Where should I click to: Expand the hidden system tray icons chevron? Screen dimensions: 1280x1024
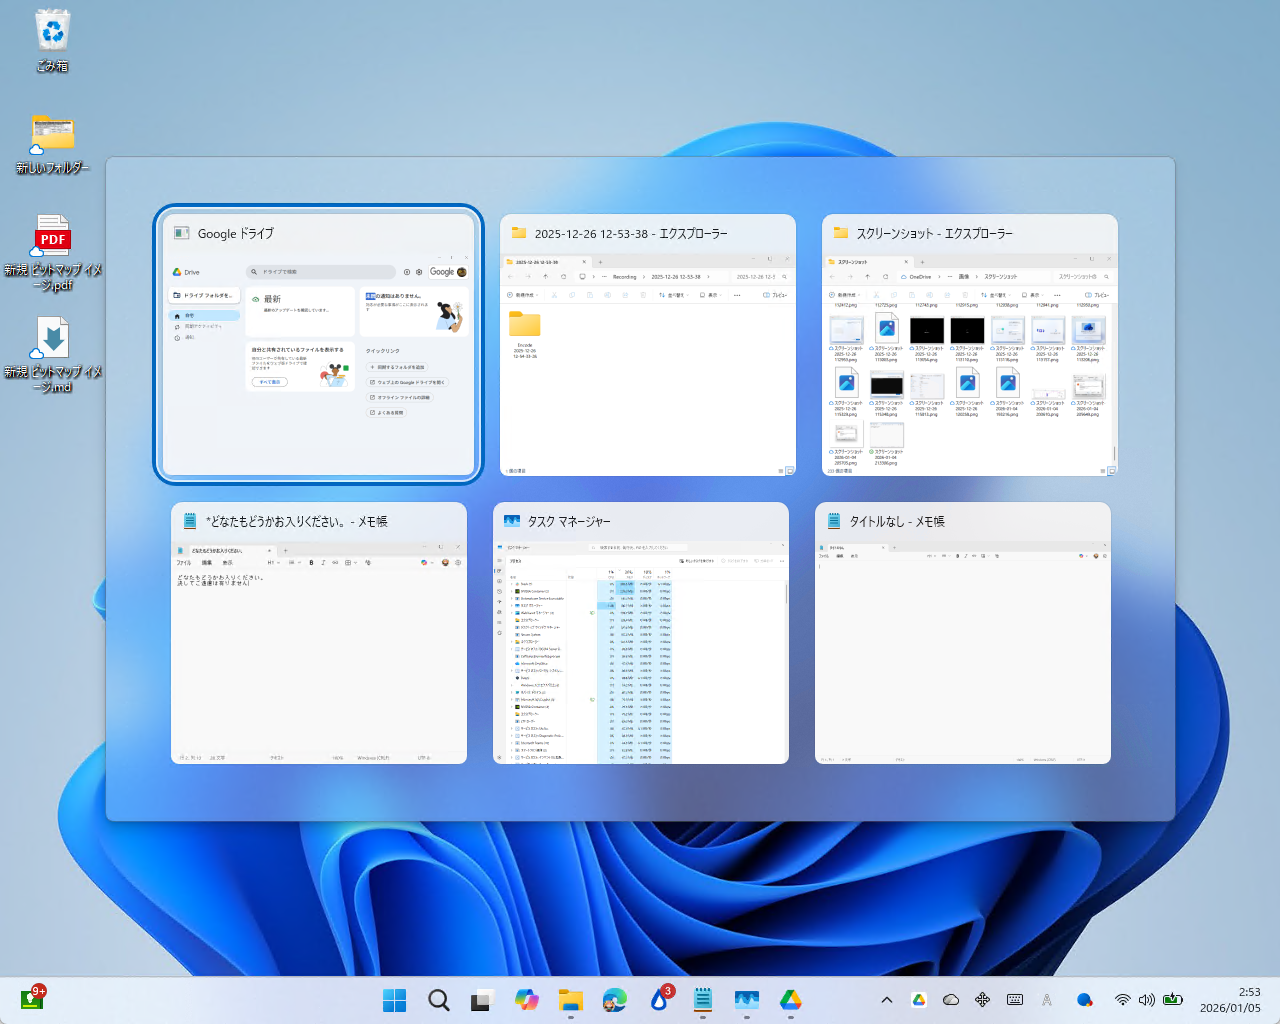pyautogui.click(x=886, y=999)
